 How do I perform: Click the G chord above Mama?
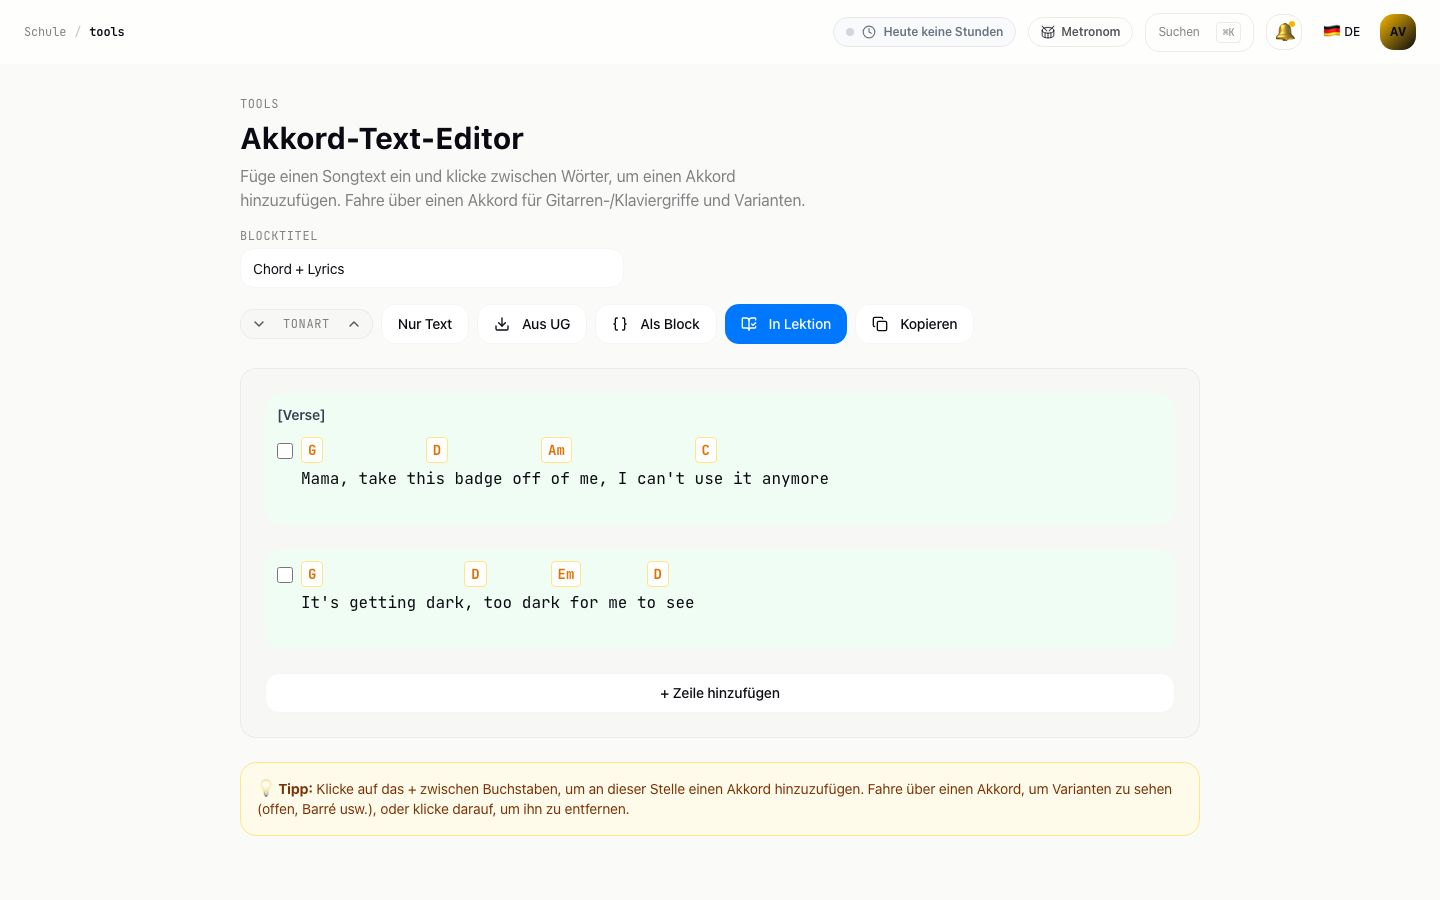pos(312,451)
